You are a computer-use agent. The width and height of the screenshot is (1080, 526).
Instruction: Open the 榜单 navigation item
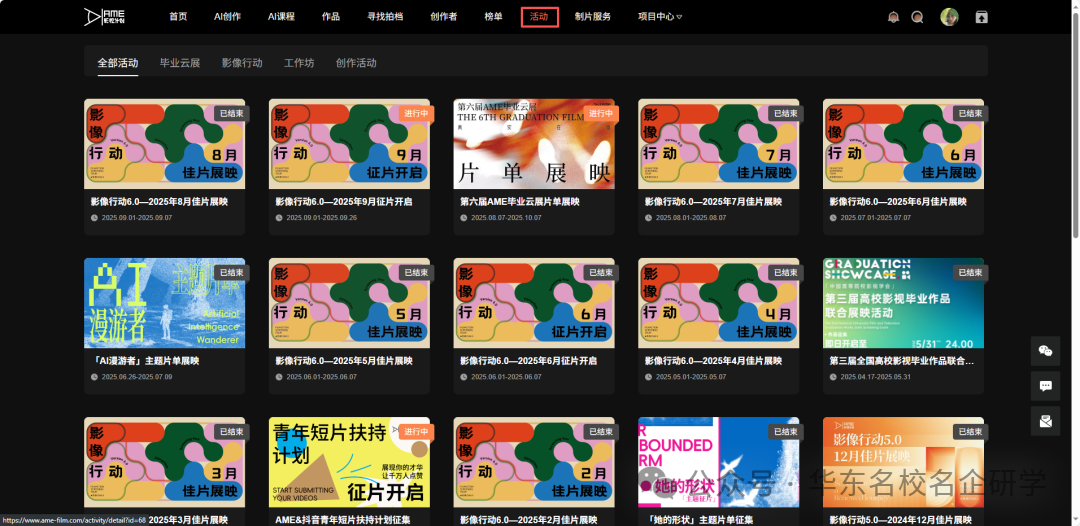493,17
